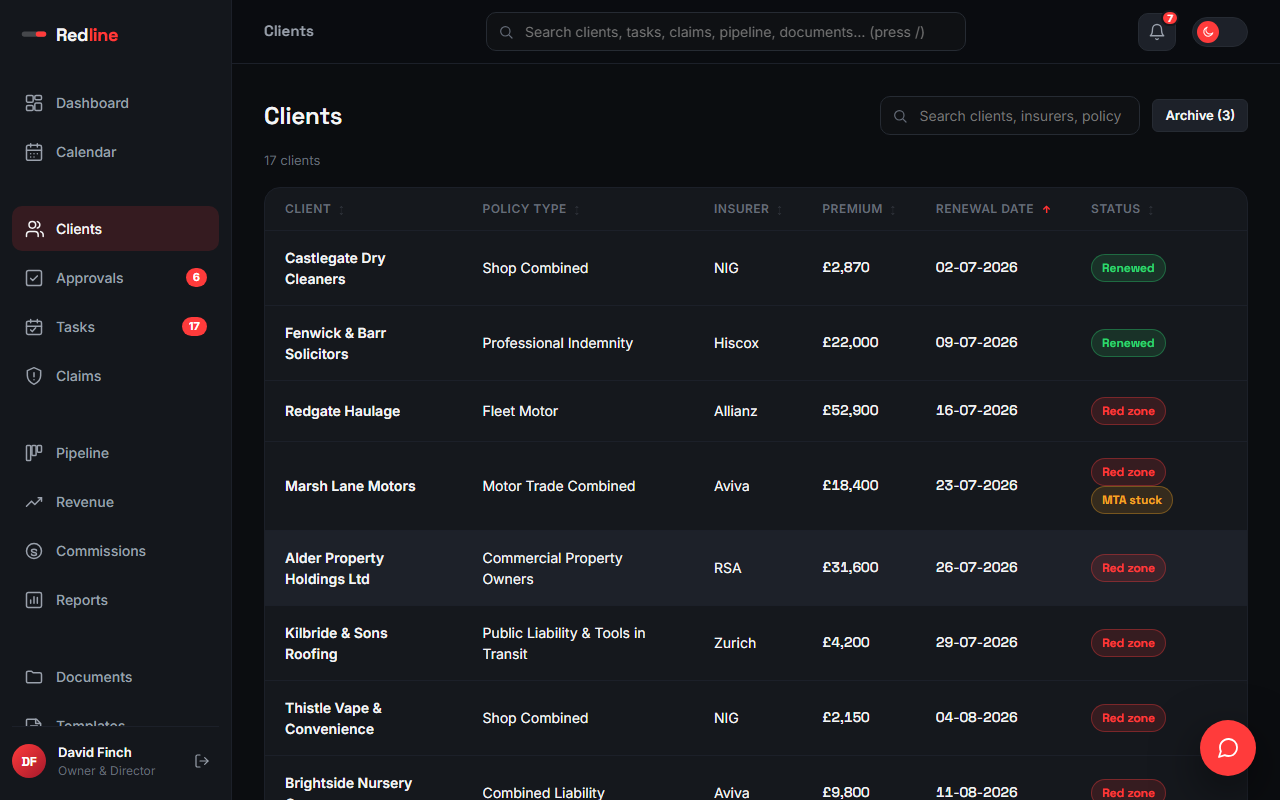Viewport: 1280px width, 800px height.
Task: Click Renewed badge for Castlegate Dry Cleaners
Action: (1128, 268)
